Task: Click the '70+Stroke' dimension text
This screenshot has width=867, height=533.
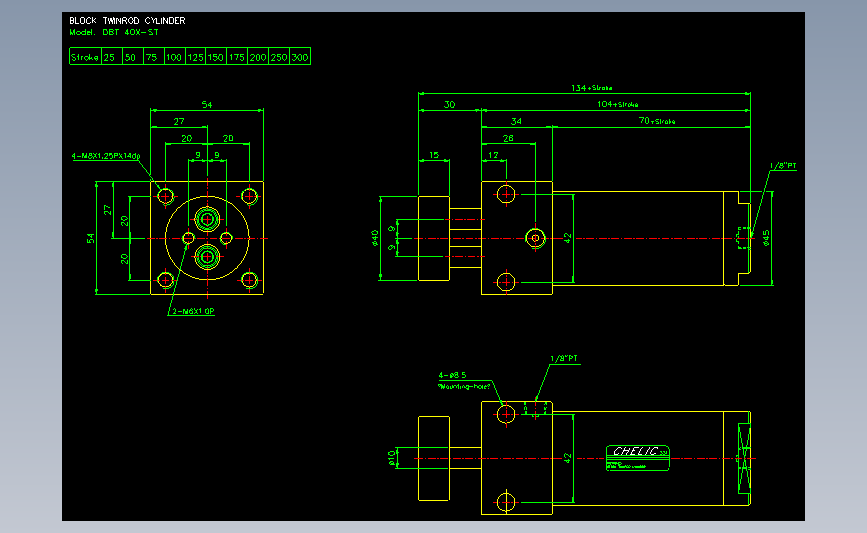Action: (x=657, y=121)
